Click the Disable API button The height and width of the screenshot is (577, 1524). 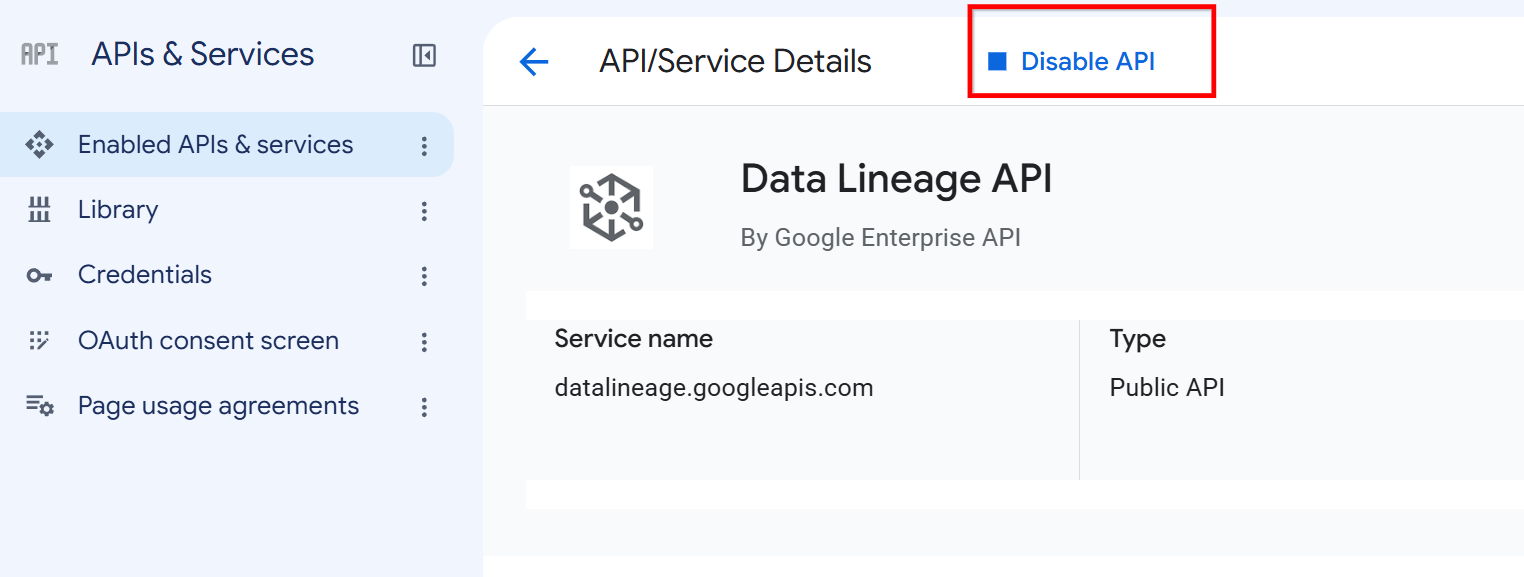(x=1071, y=62)
